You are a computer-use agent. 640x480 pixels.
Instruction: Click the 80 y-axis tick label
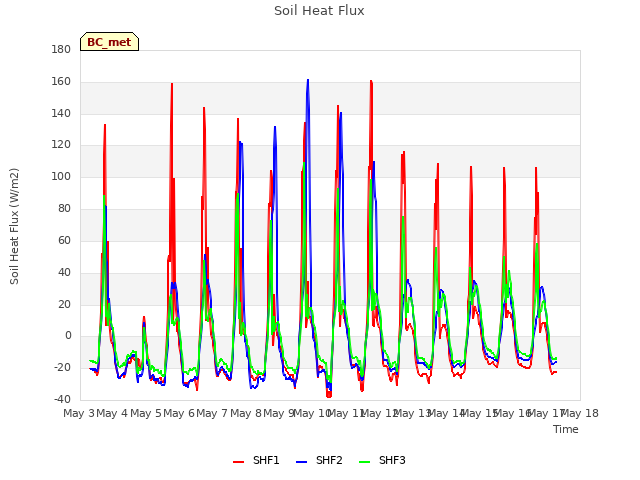[x=64, y=208]
